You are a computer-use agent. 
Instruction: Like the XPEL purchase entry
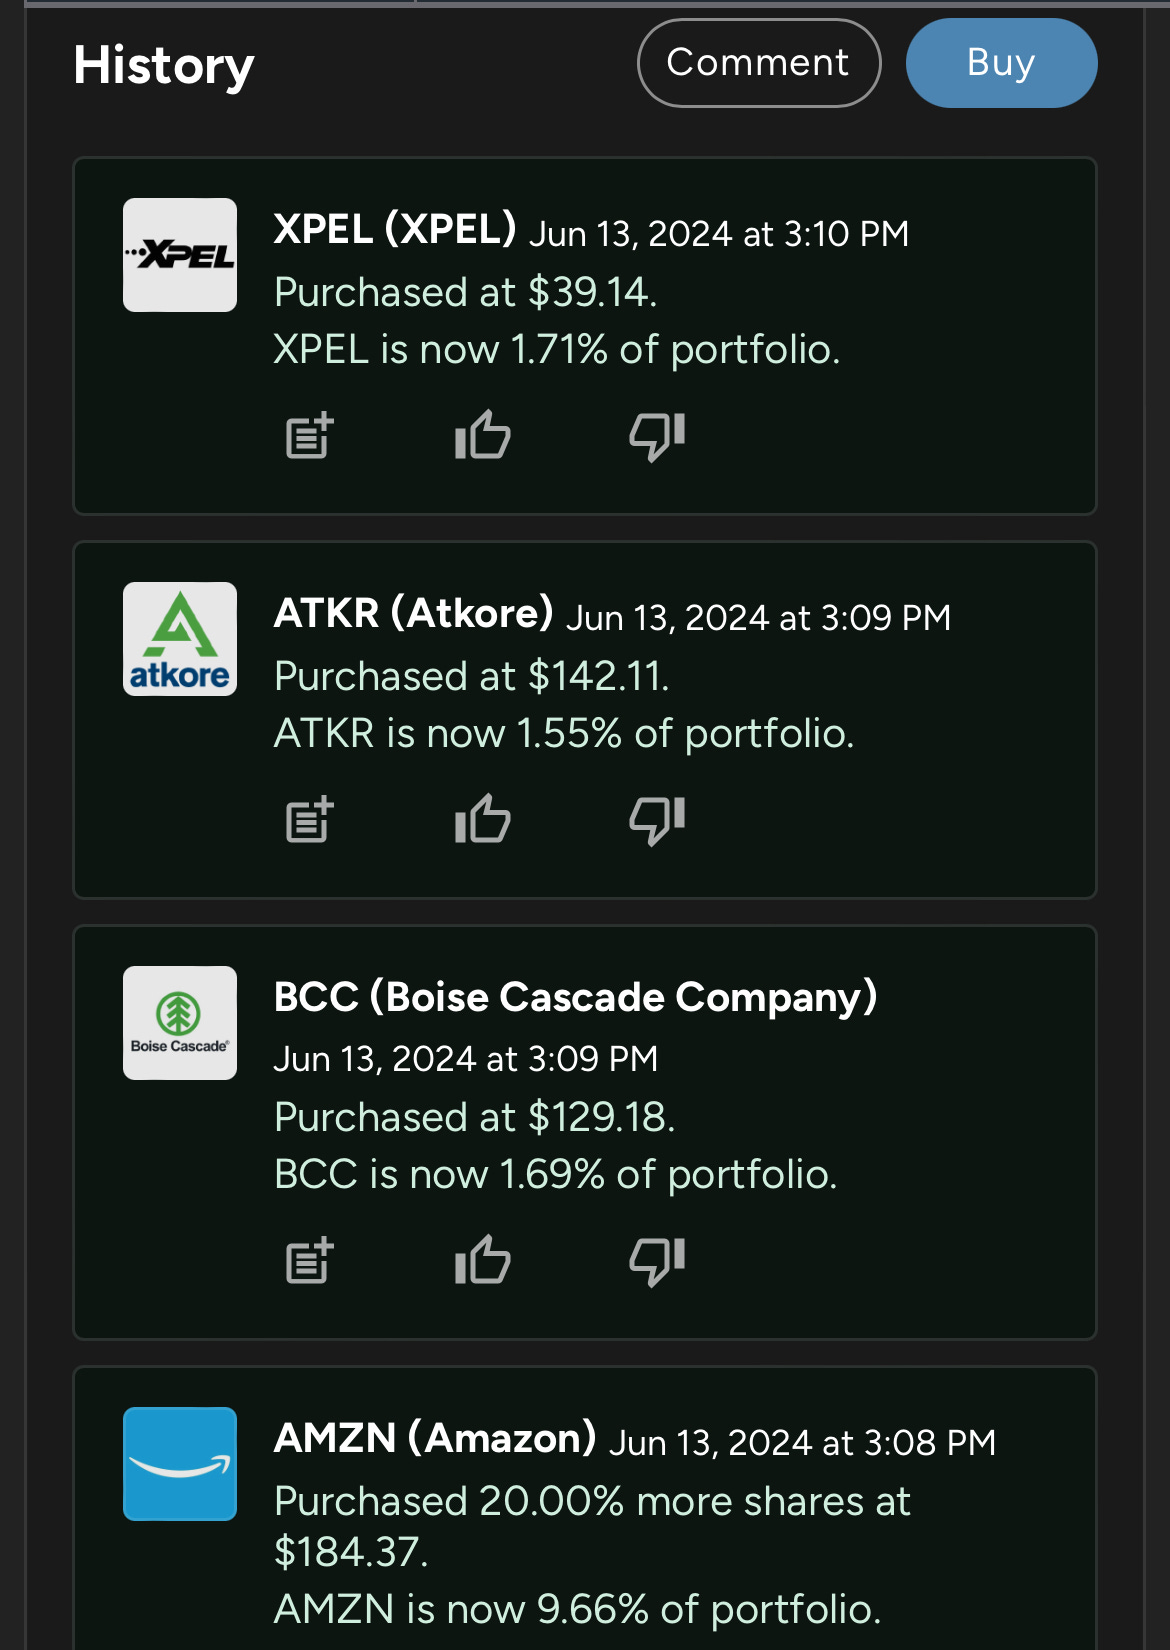click(x=482, y=436)
